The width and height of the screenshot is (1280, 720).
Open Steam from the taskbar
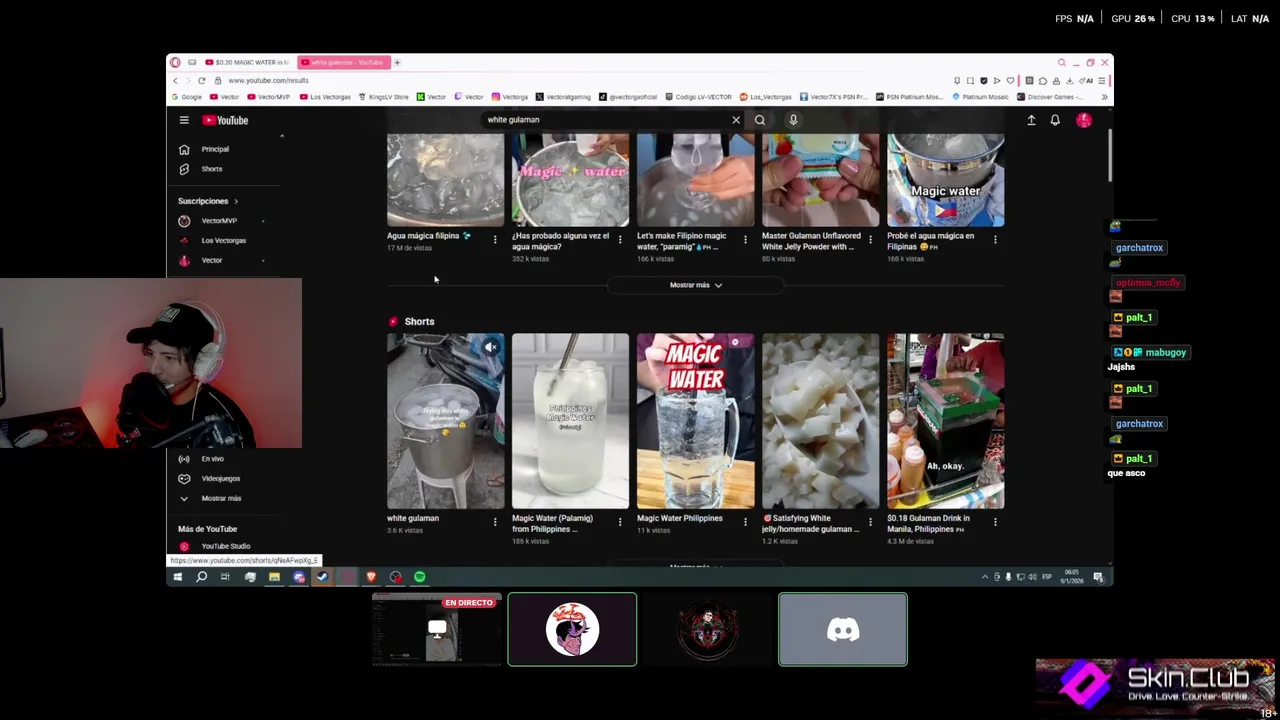pos(322,577)
